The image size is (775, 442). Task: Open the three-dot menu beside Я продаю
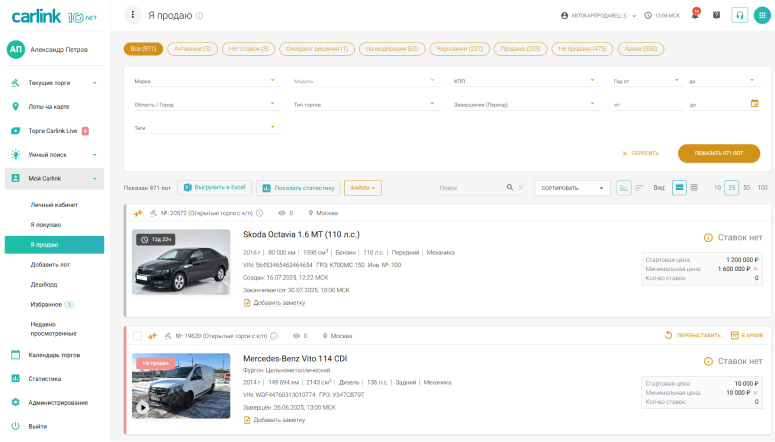133,15
